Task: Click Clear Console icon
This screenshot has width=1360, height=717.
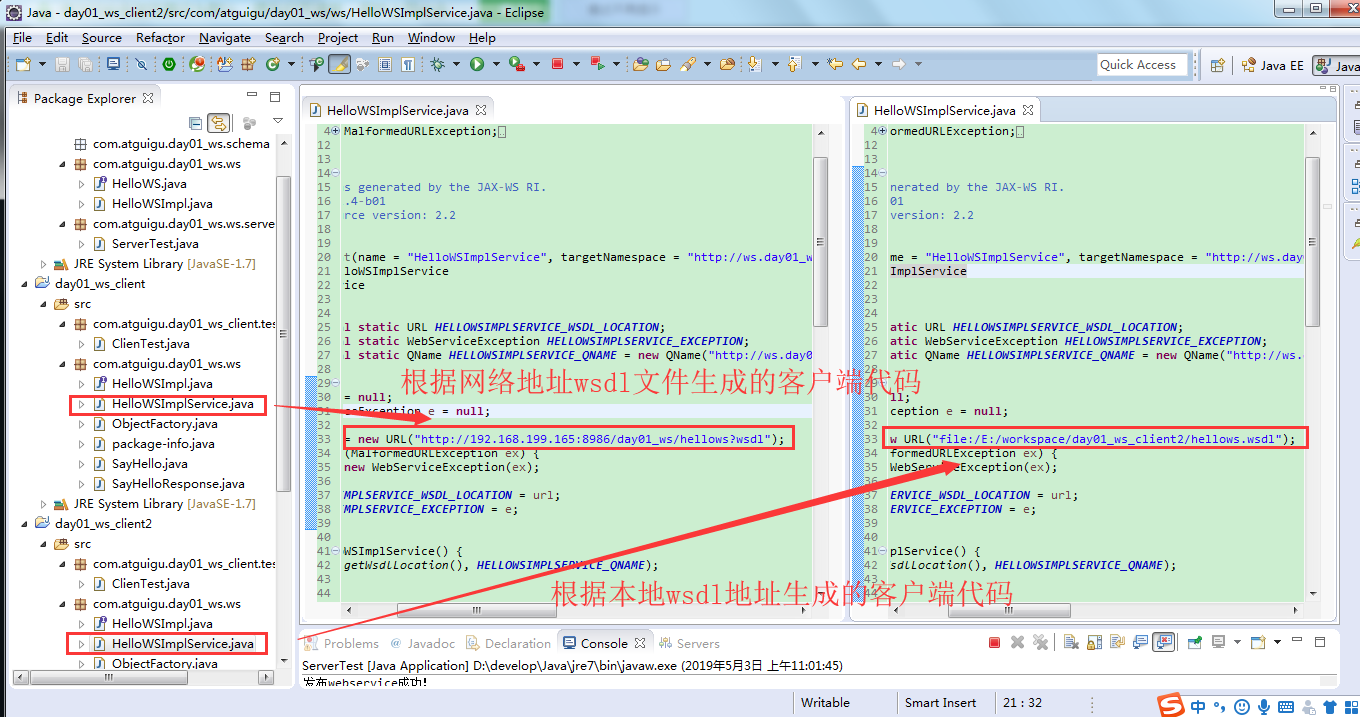Action: 1071,642
